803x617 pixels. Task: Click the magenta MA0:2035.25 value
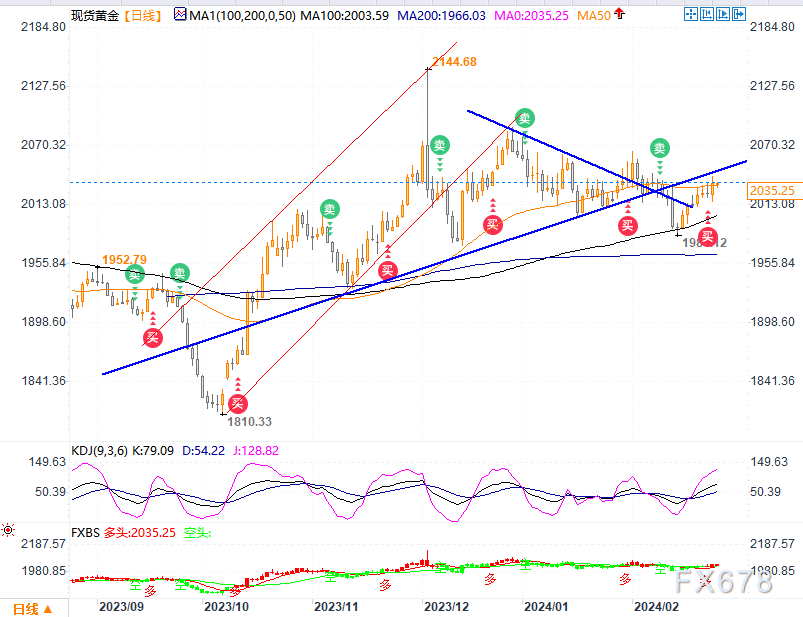click(531, 15)
